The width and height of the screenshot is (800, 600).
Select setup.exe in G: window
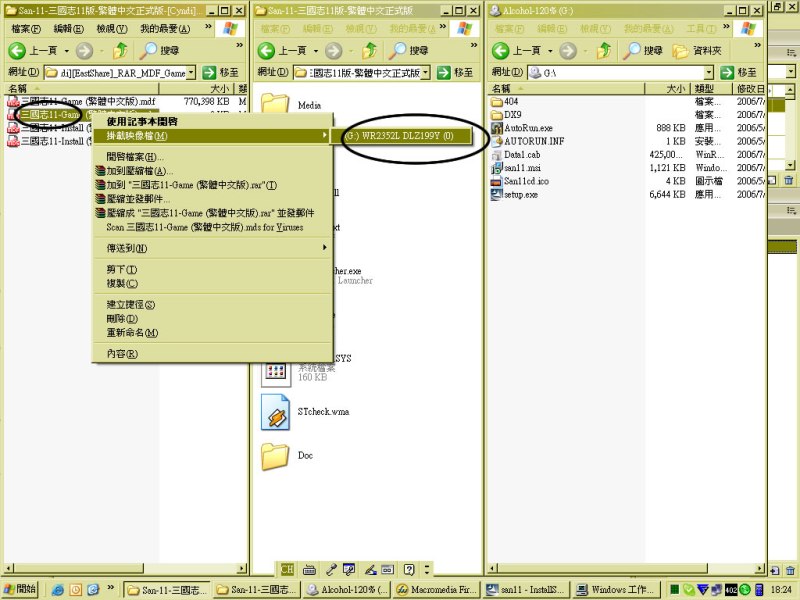tap(514, 194)
